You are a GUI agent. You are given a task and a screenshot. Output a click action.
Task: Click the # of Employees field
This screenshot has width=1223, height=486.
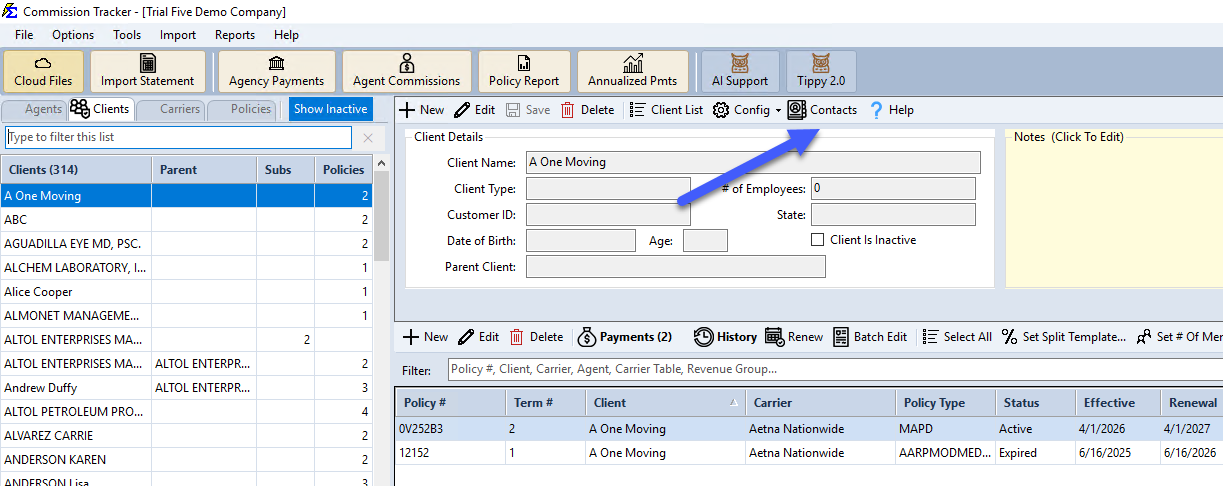tap(893, 188)
